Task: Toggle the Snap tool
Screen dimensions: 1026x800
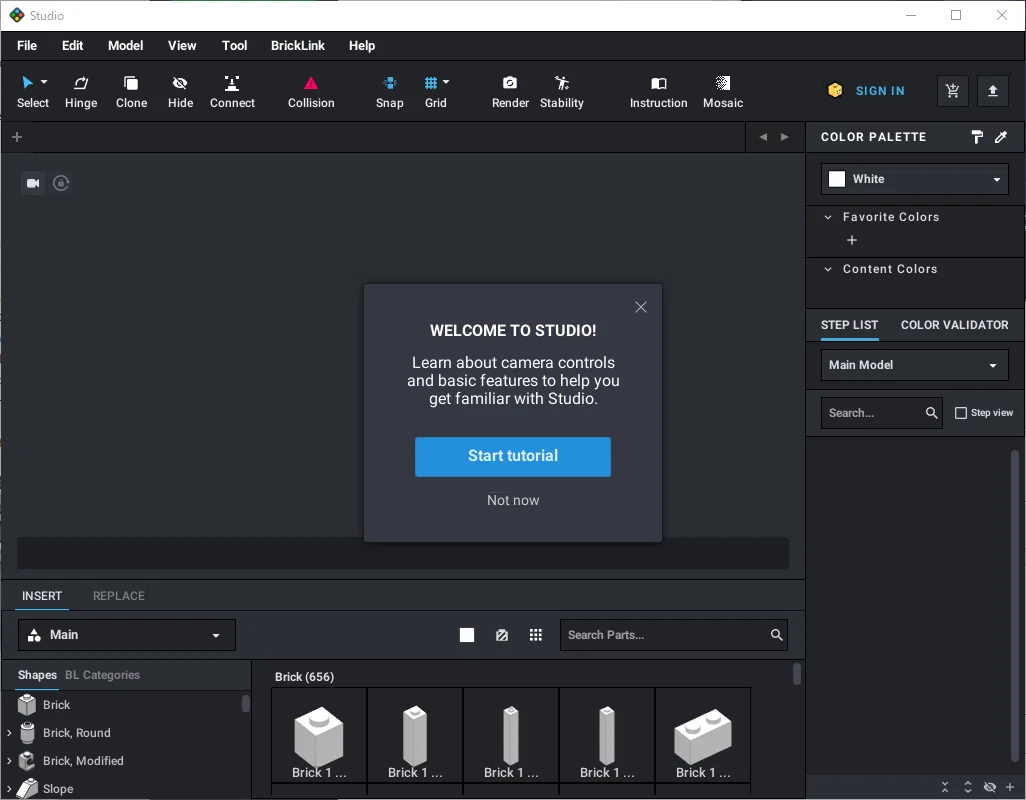Action: point(389,92)
